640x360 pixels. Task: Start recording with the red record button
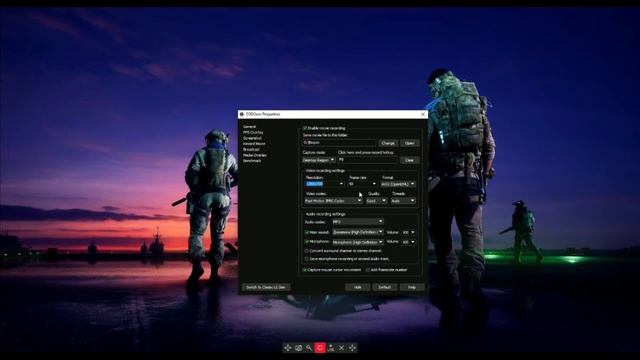point(320,348)
